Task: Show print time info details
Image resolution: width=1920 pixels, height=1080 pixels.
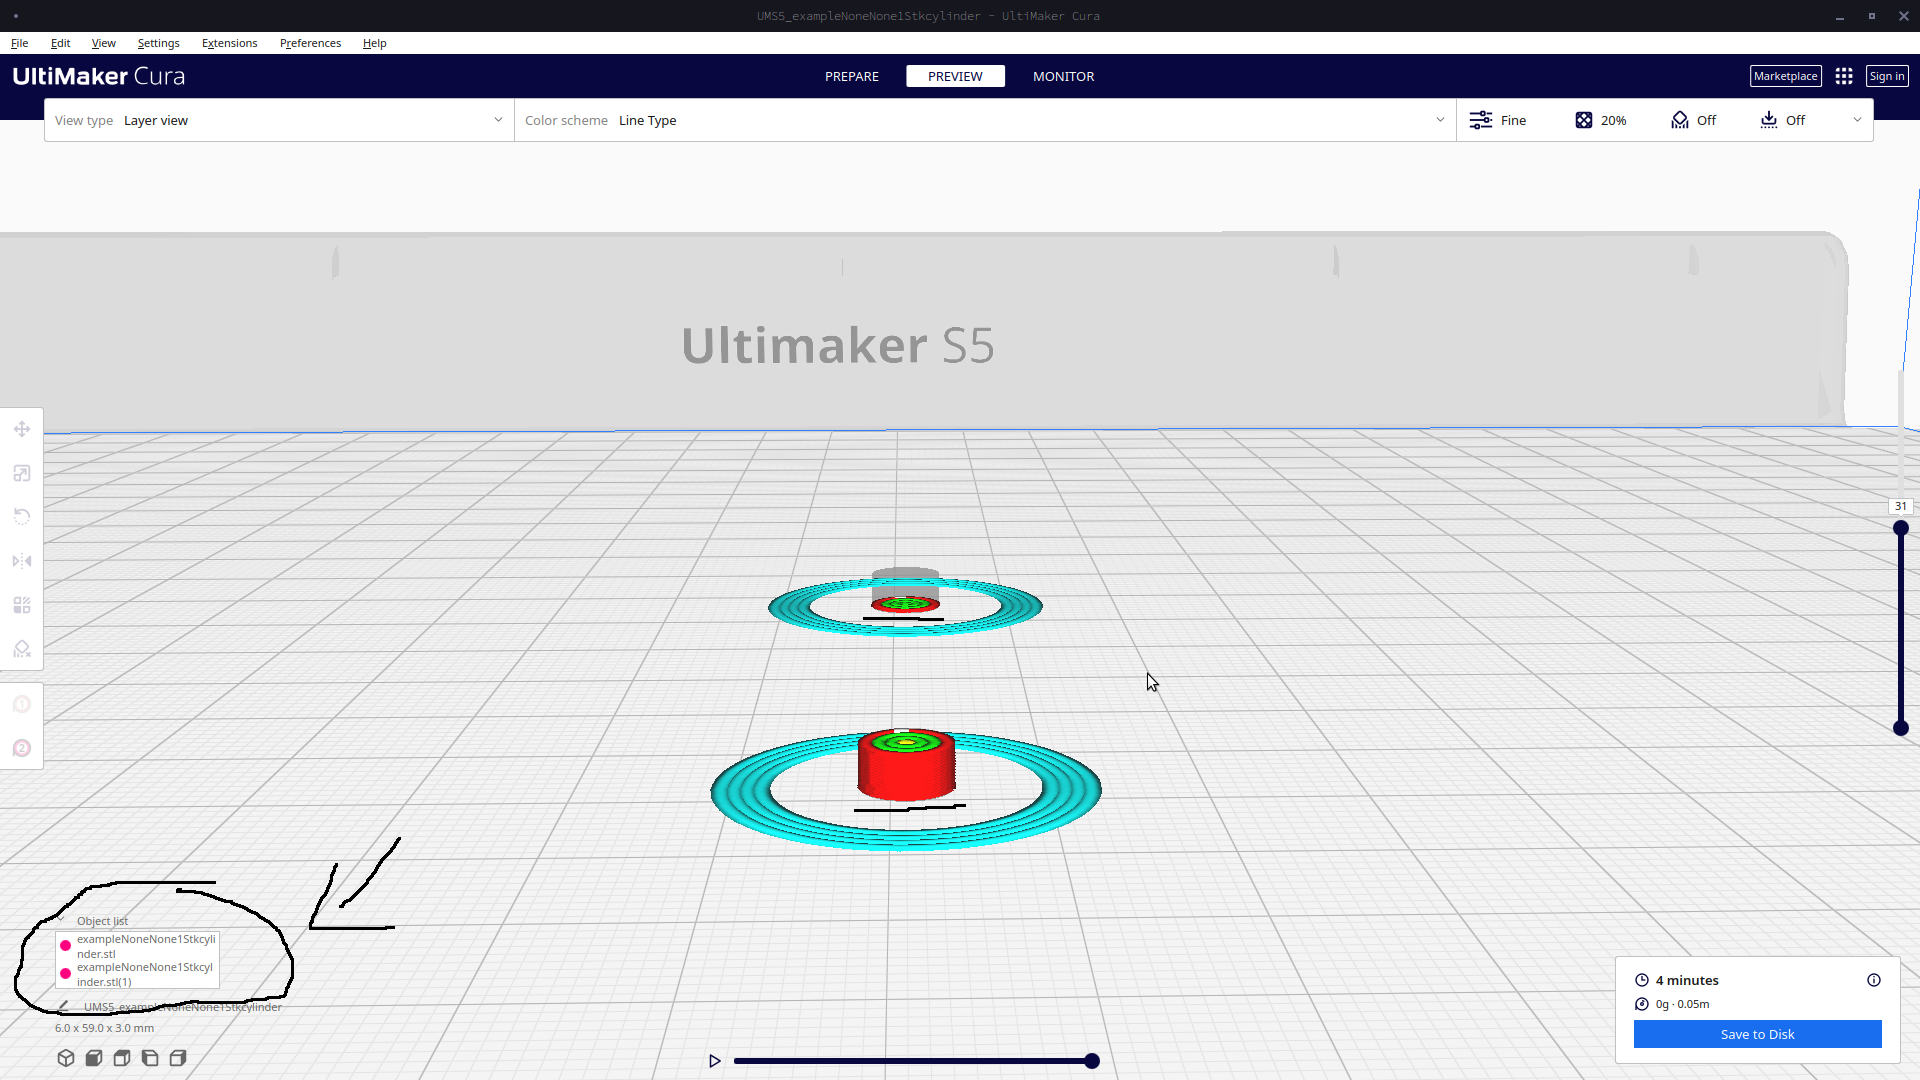Action: pyautogui.click(x=1874, y=980)
